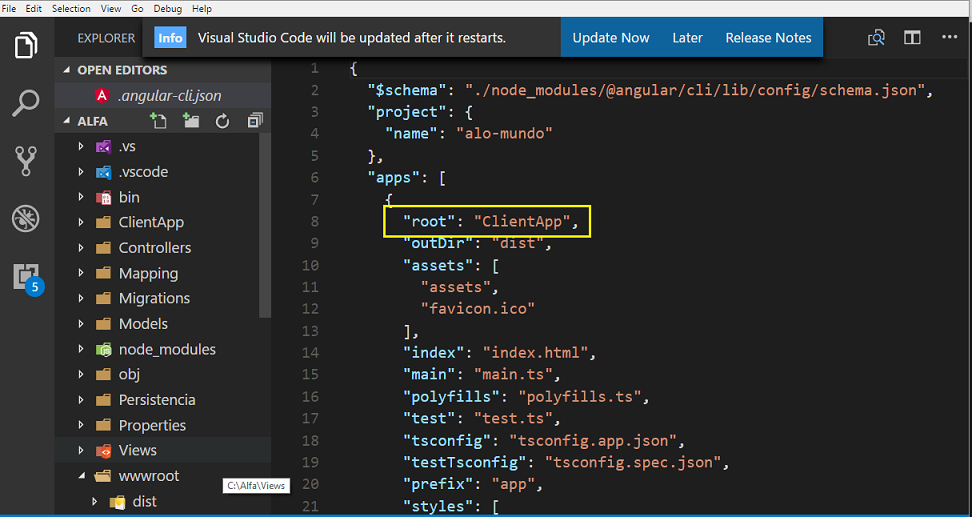Image resolution: width=972 pixels, height=517 pixels.
Task: Click the "favicon.ico" string on line 12
Action: pyautogui.click(x=477, y=308)
